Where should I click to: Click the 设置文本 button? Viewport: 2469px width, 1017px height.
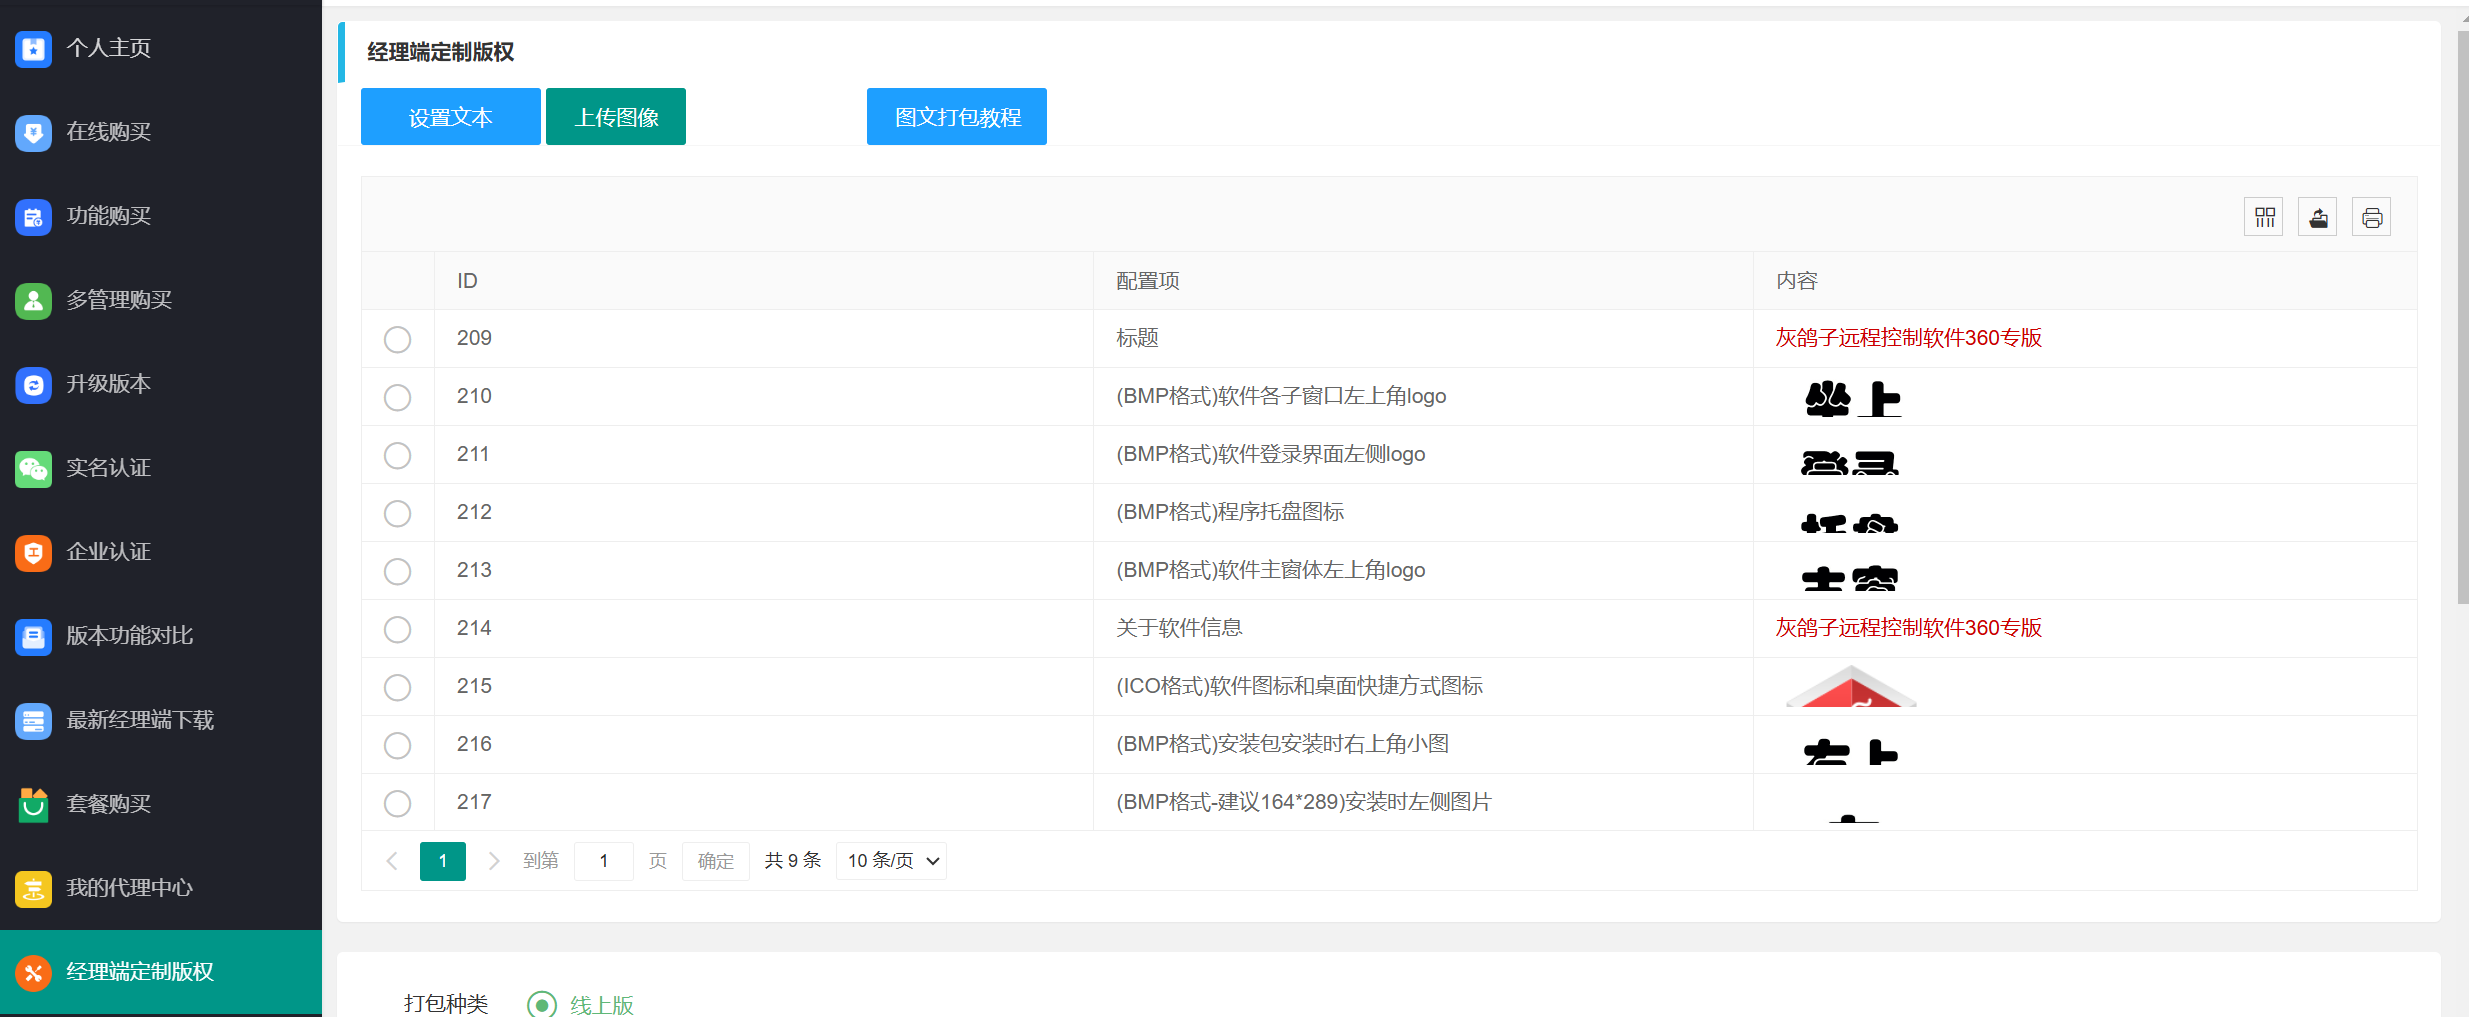tap(450, 117)
